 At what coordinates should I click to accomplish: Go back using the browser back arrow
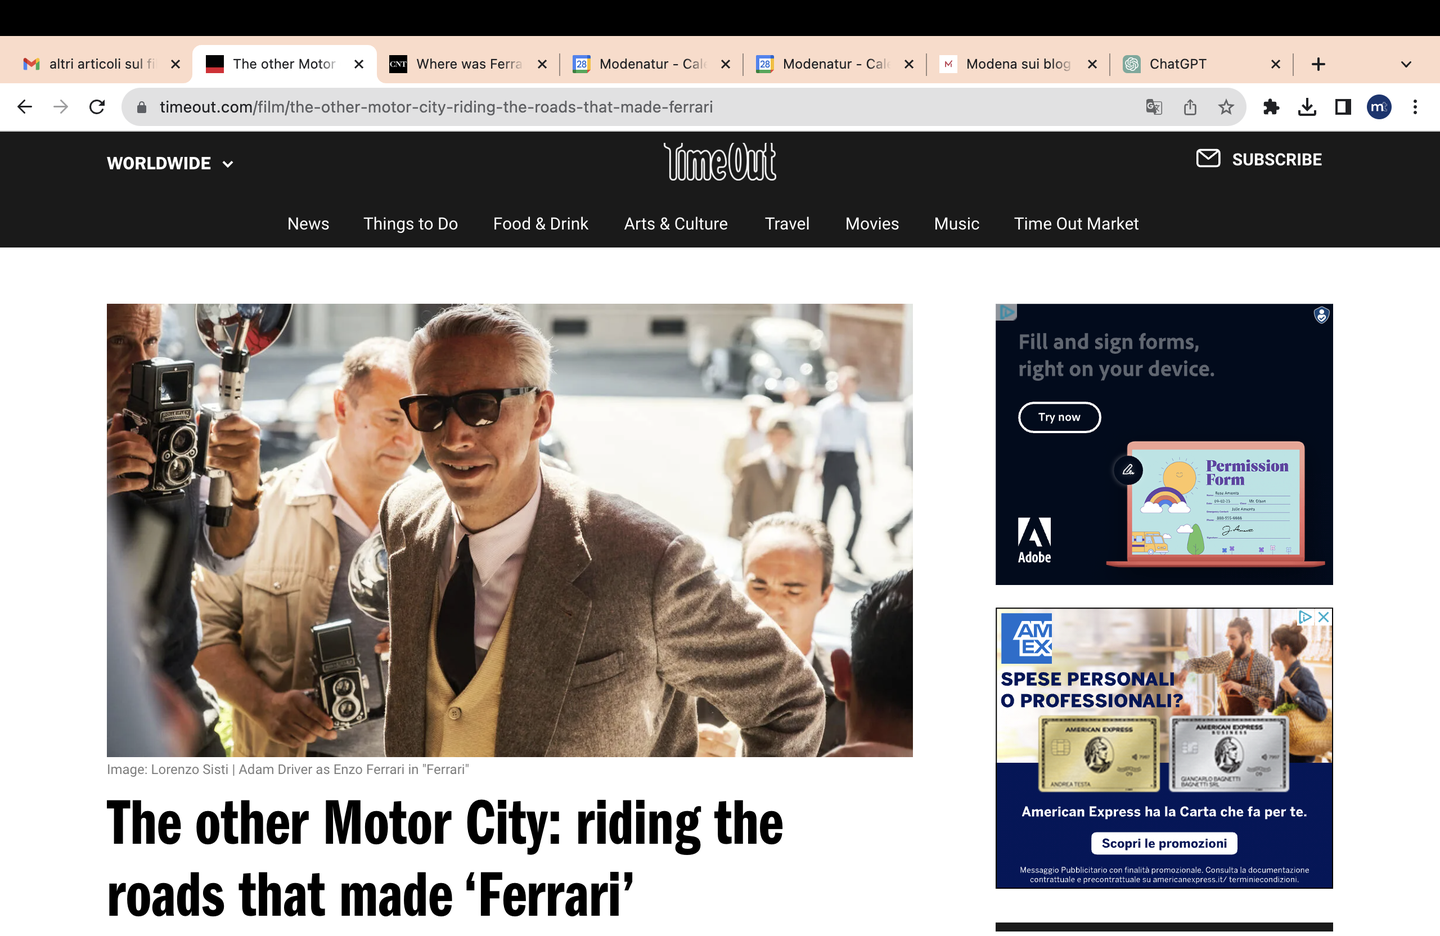click(x=25, y=107)
